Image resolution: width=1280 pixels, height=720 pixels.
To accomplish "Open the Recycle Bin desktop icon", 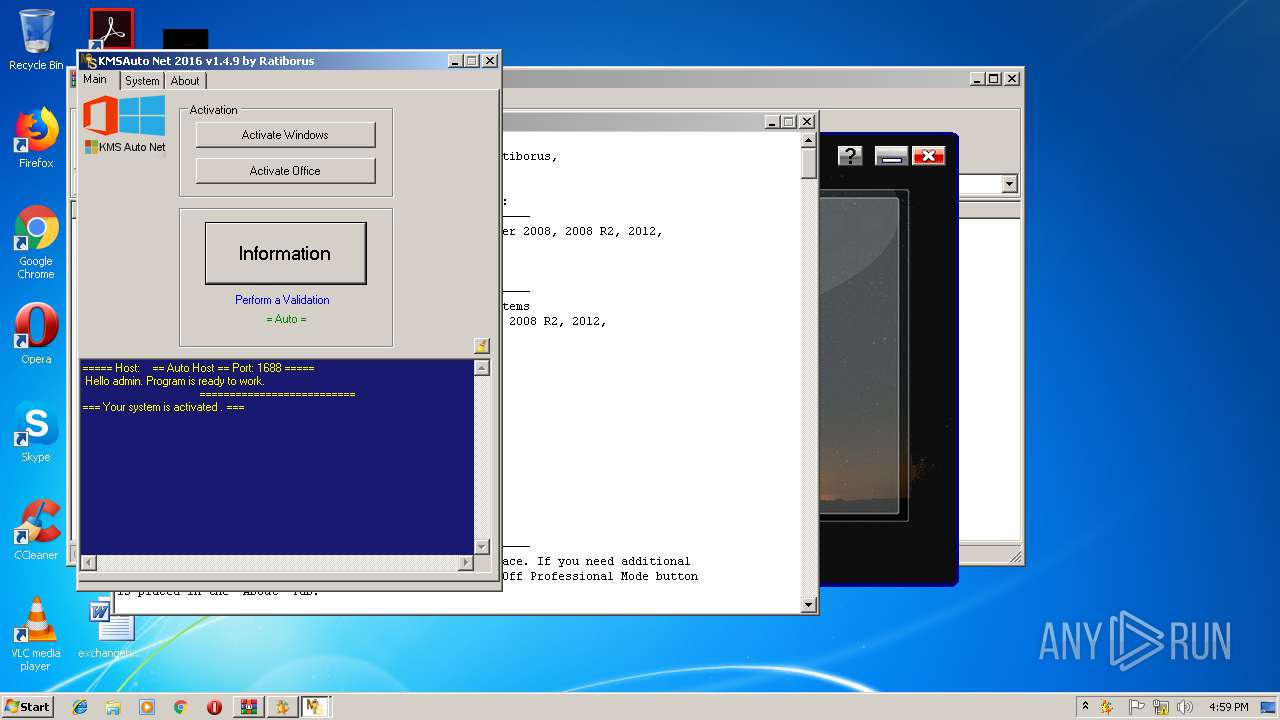I will pyautogui.click(x=36, y=40).
